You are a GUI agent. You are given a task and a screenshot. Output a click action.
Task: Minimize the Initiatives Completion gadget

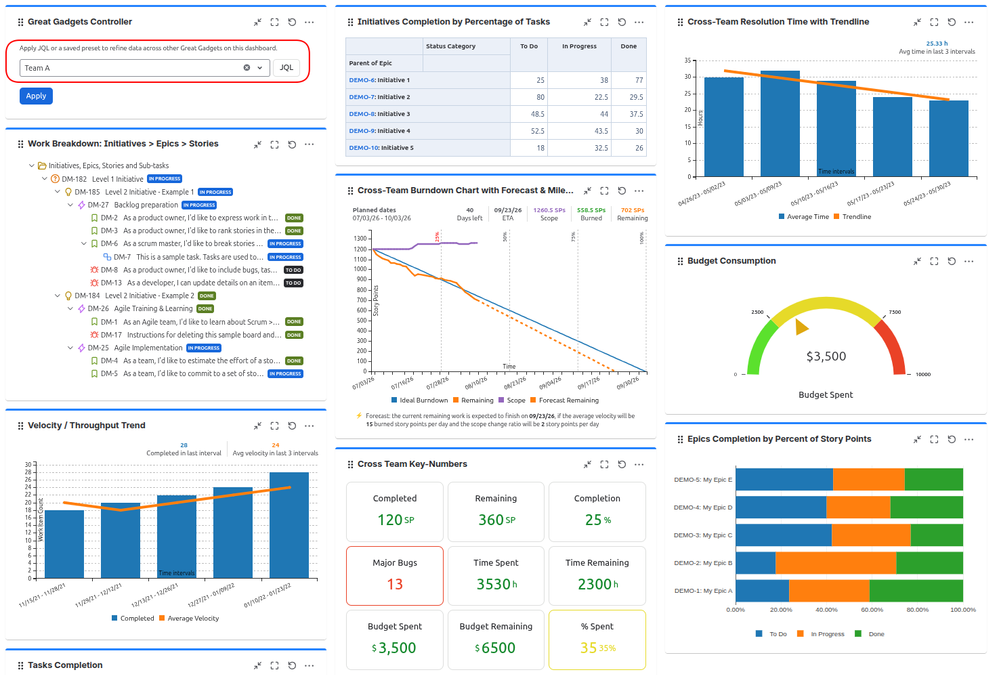[x=587, y=22]
